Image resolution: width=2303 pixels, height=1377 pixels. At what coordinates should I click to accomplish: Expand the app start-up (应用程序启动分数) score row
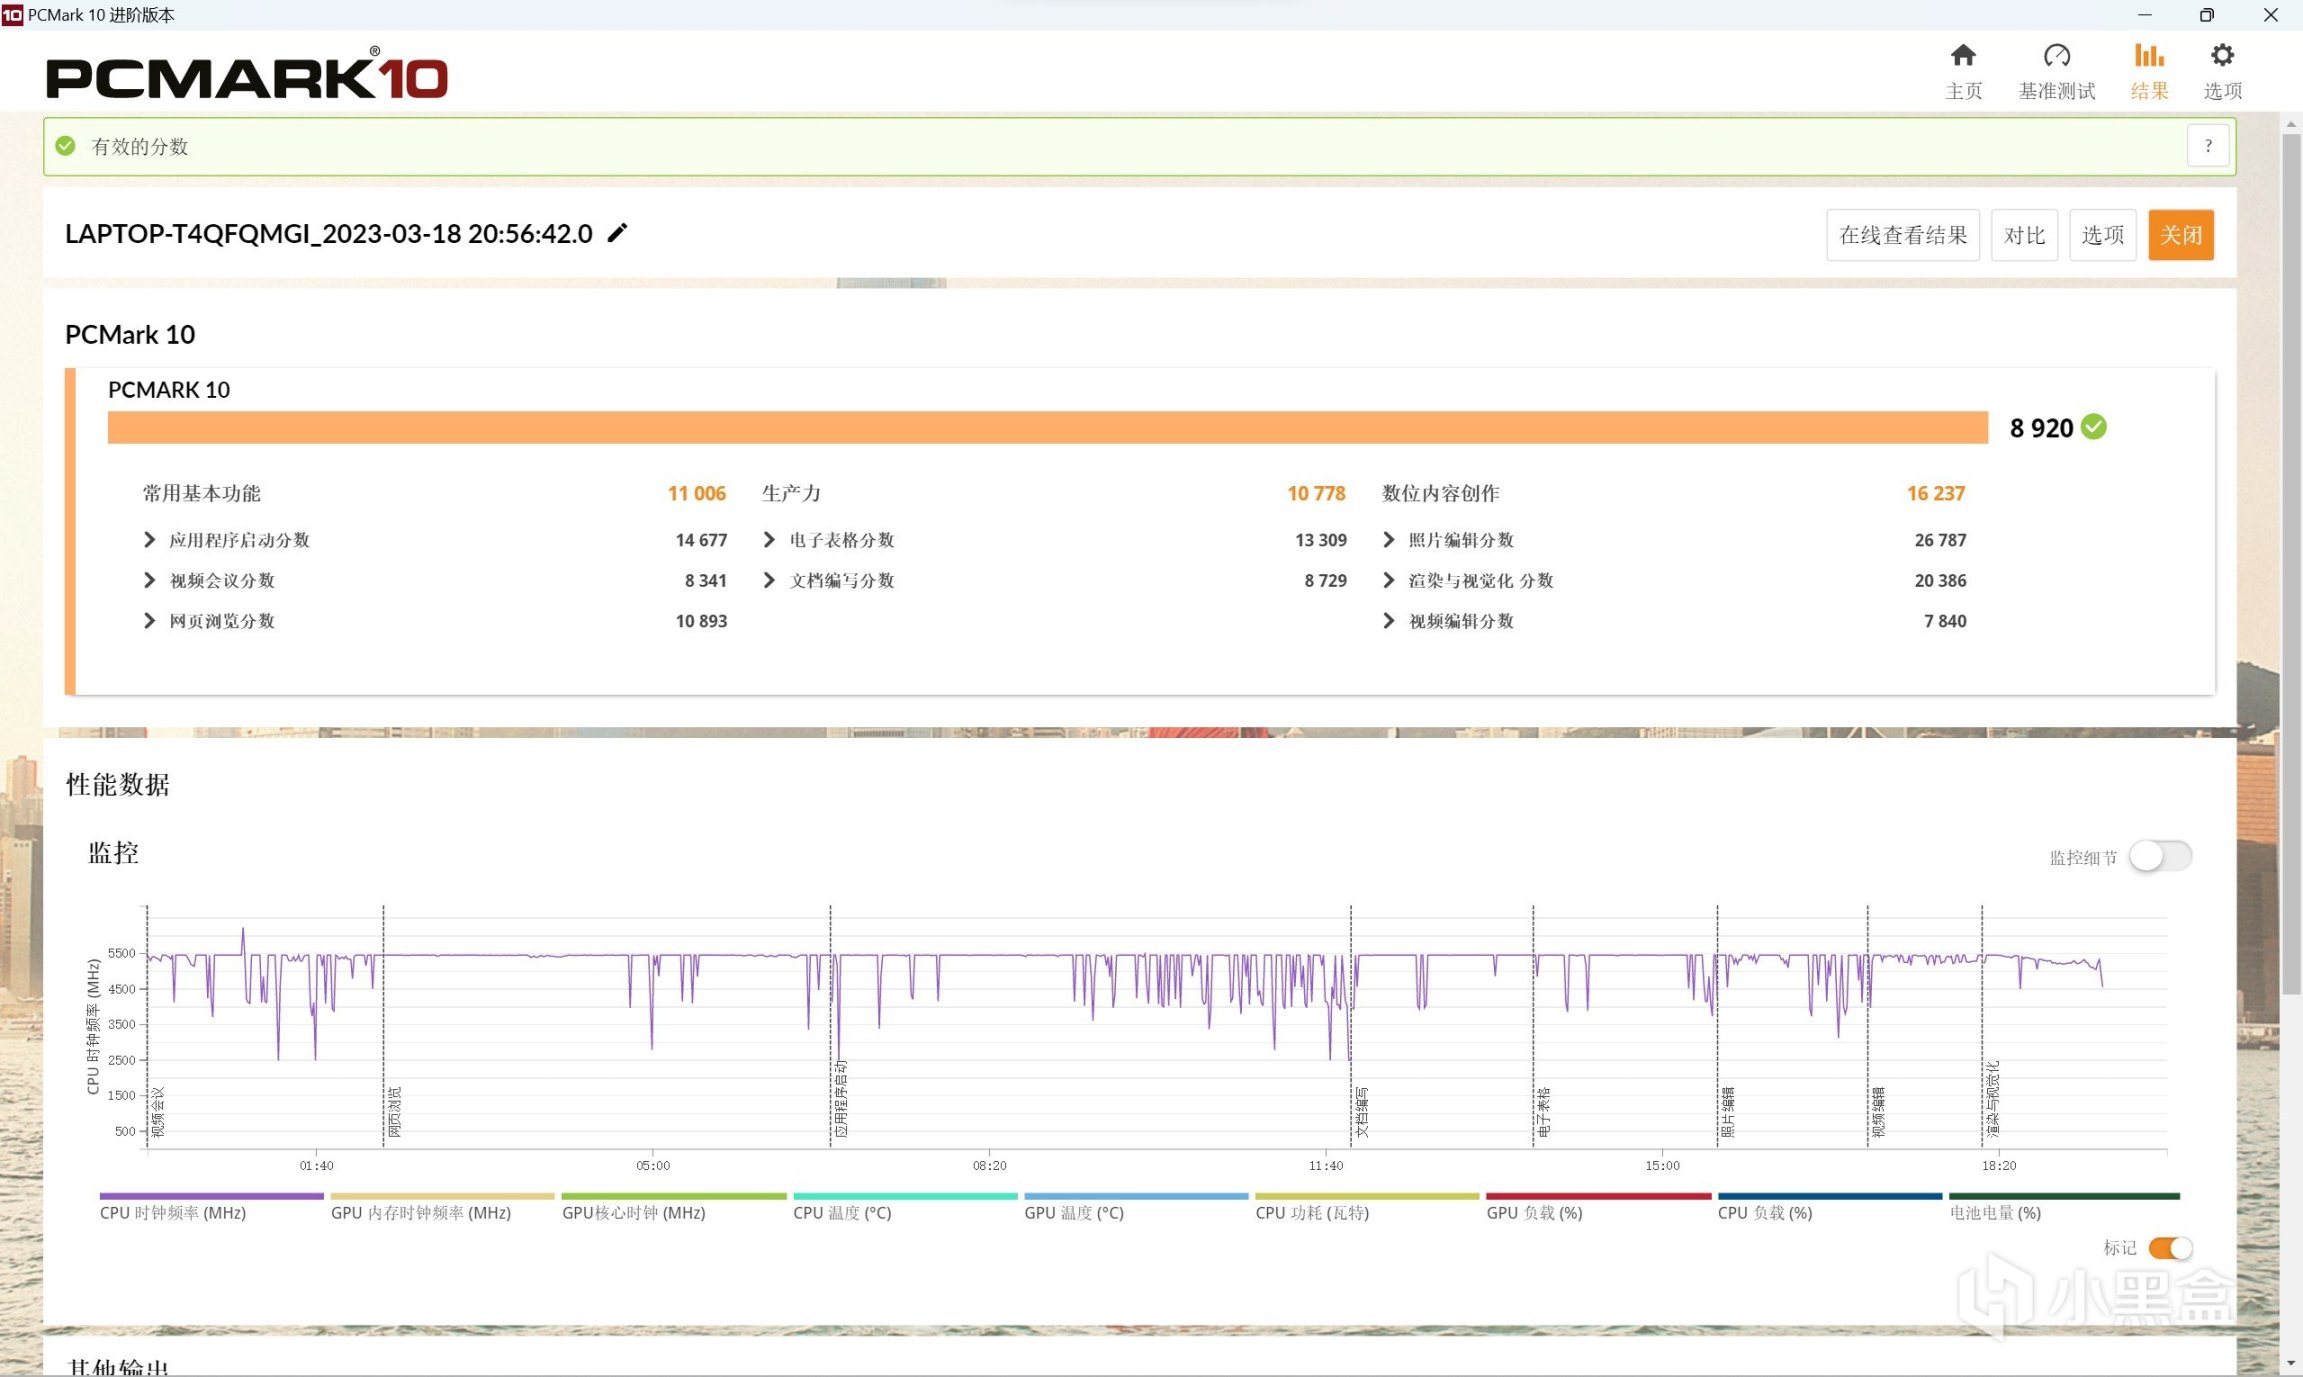[x=150, y=540]
